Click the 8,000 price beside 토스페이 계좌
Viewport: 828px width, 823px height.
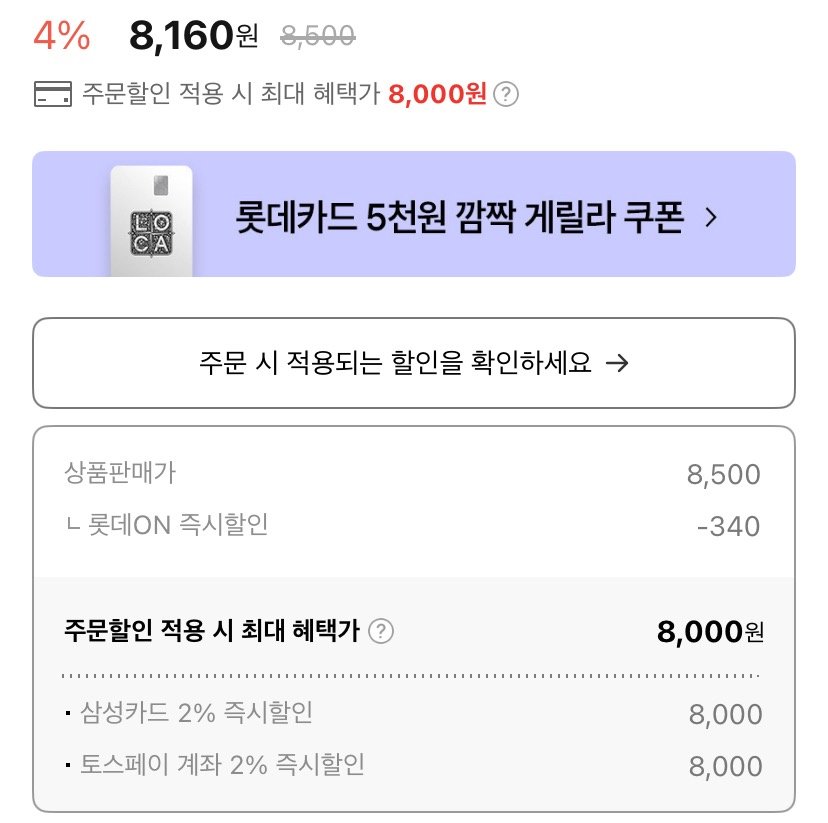(725, 766)
